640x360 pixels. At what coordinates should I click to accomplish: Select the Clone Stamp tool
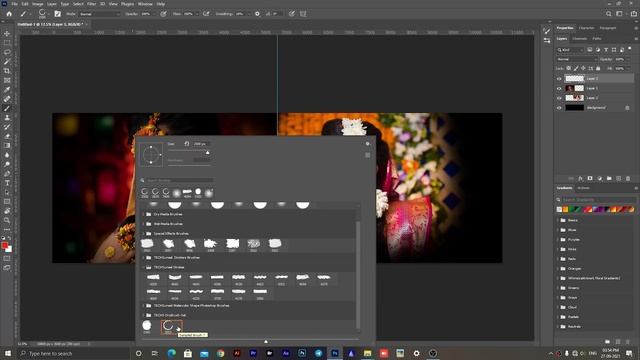[x=7, y=118]
